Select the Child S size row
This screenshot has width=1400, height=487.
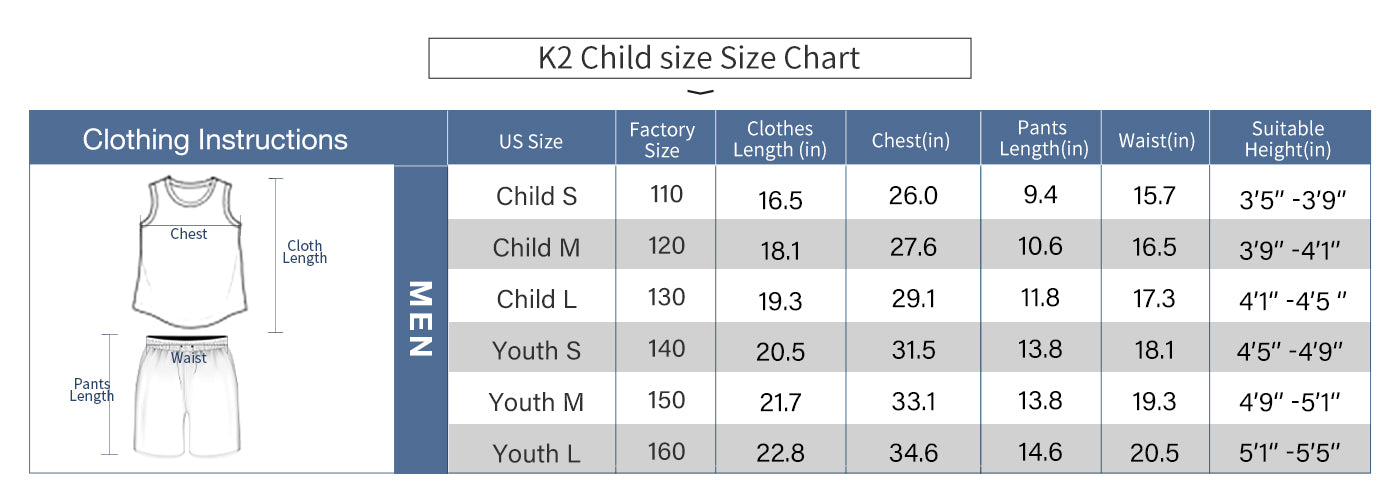tap(537, 196)
